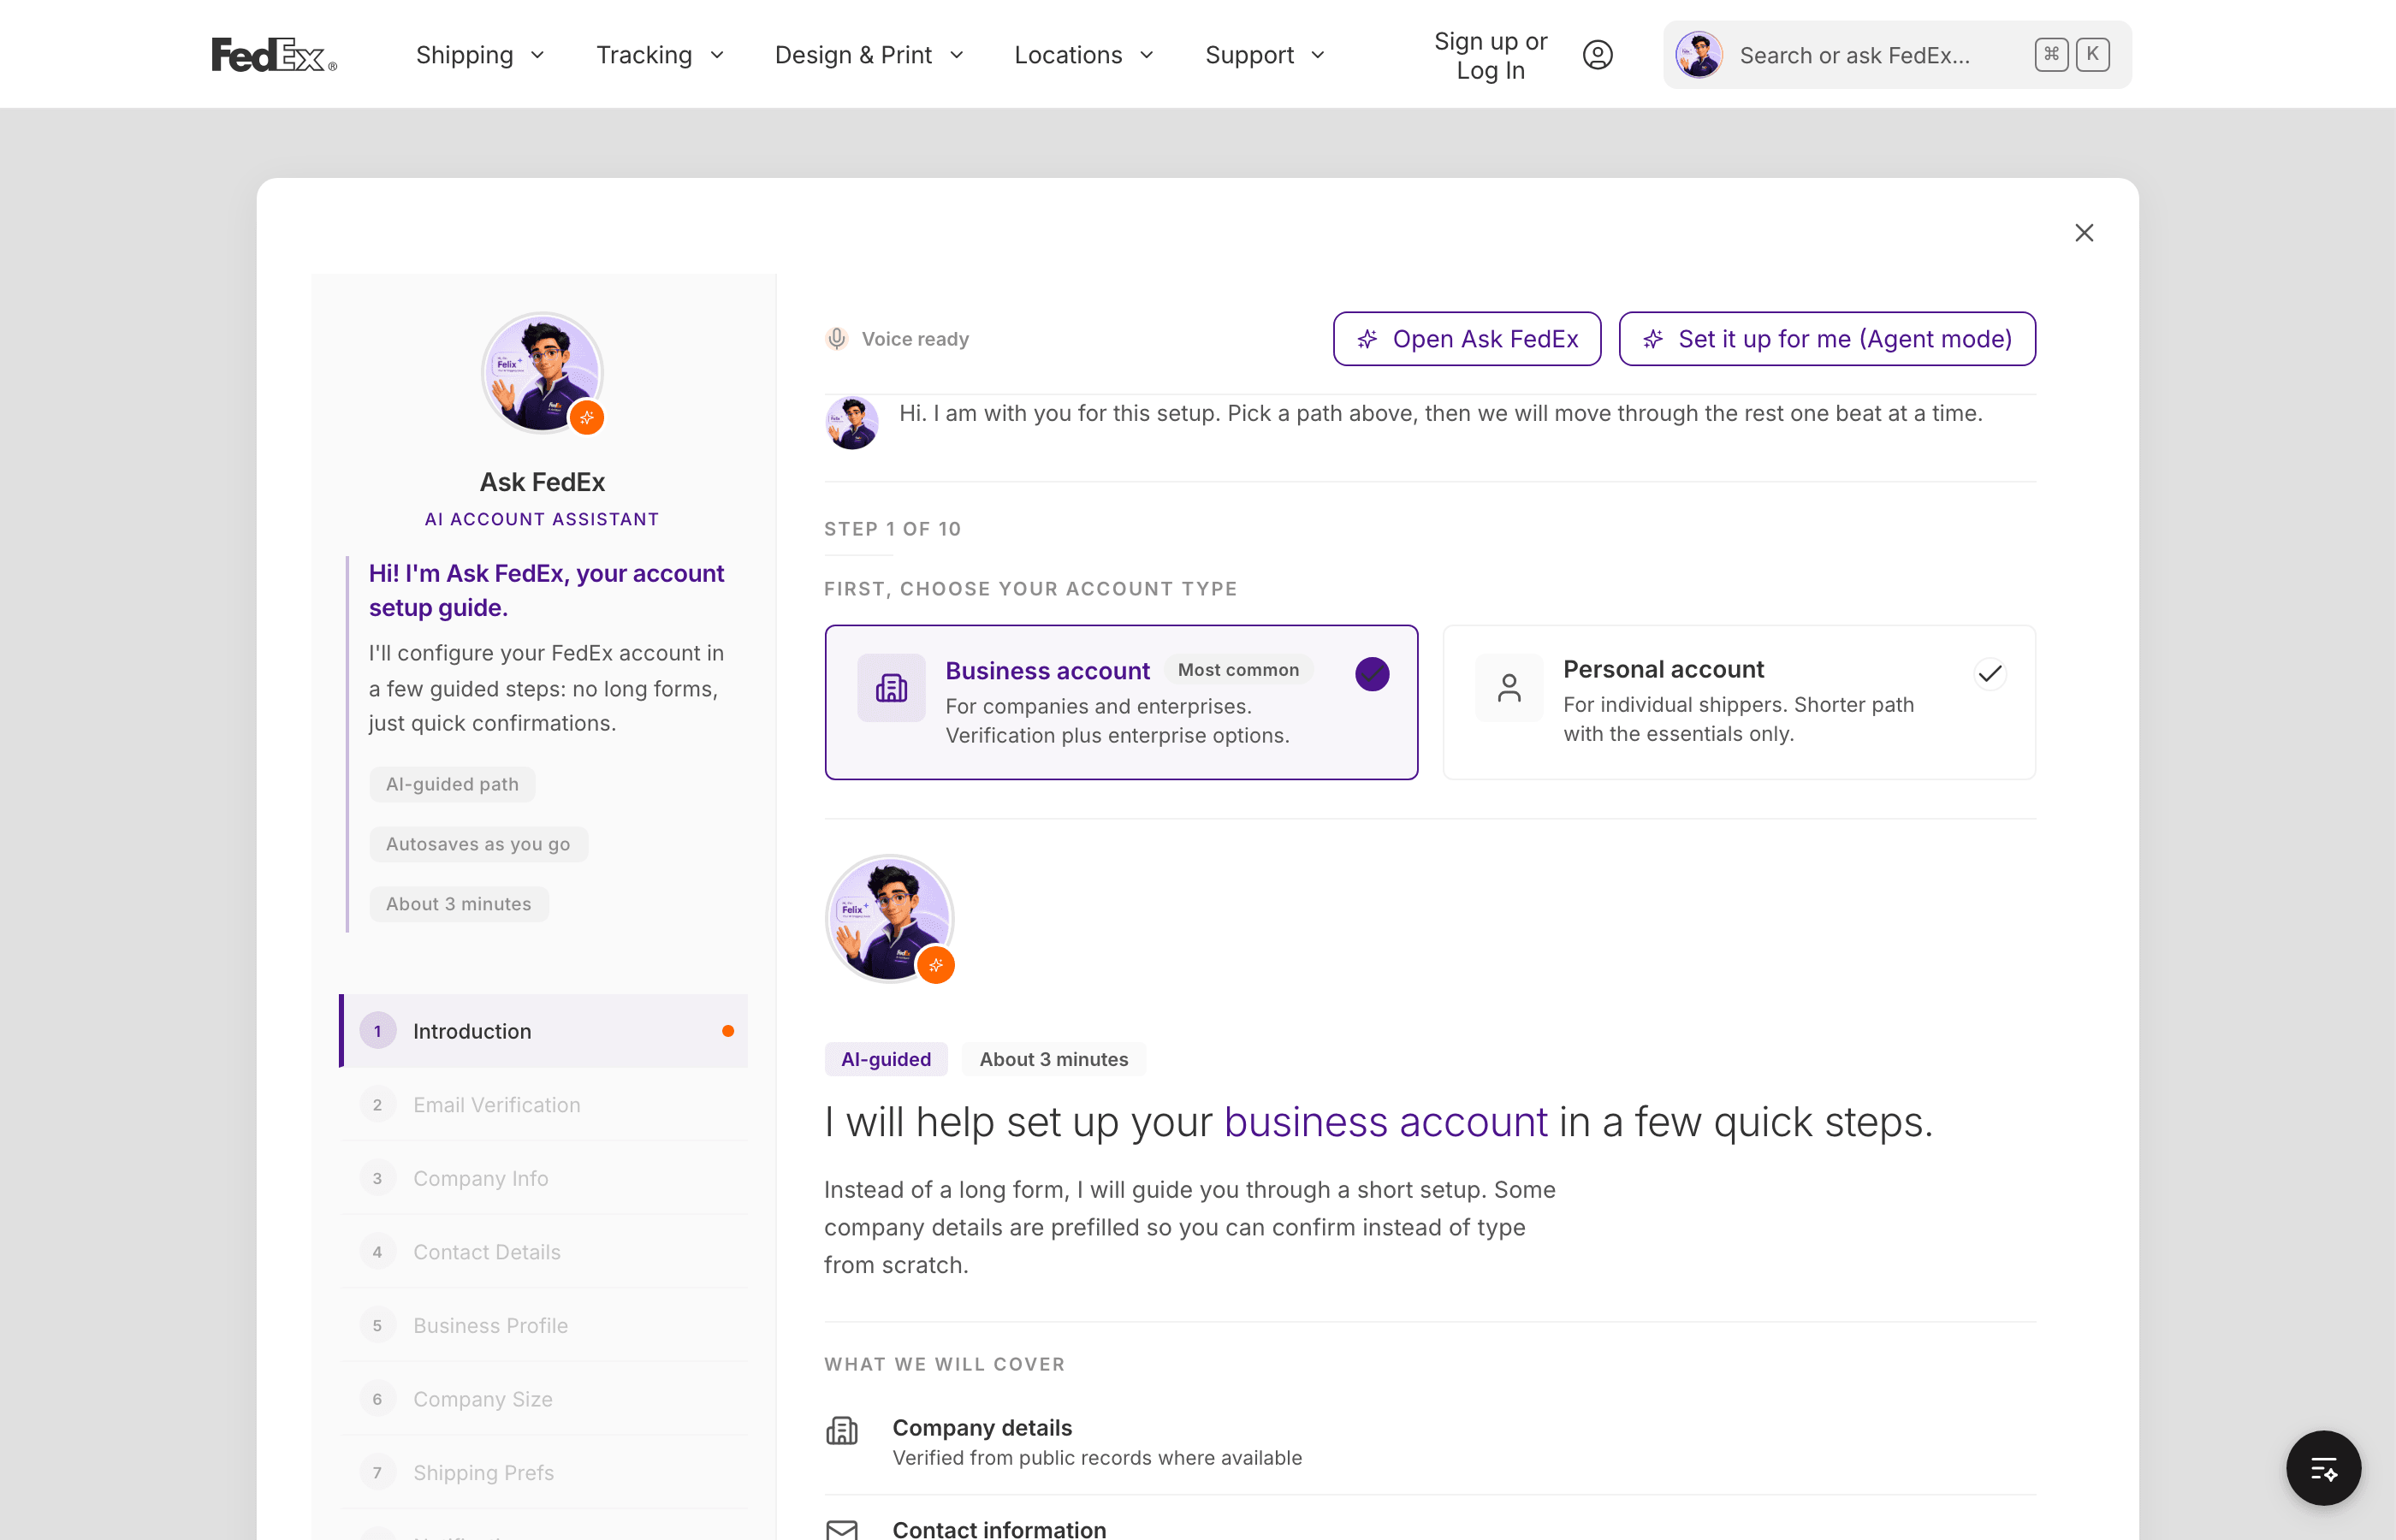Screen dimensions: 2396x1540
Task: Select Shipping Prefs step in sidebar
Action: coord(544,1473)
